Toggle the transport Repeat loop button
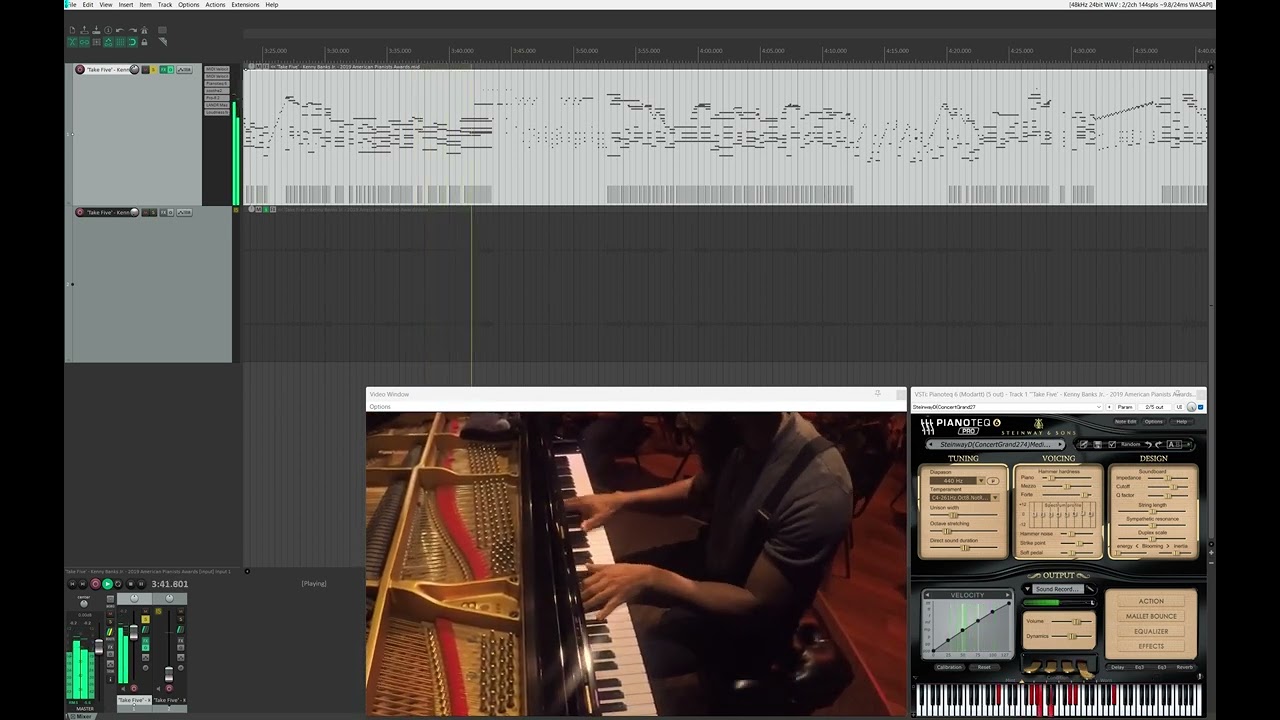The image size is (1280, 720). [x=118, y=584]
